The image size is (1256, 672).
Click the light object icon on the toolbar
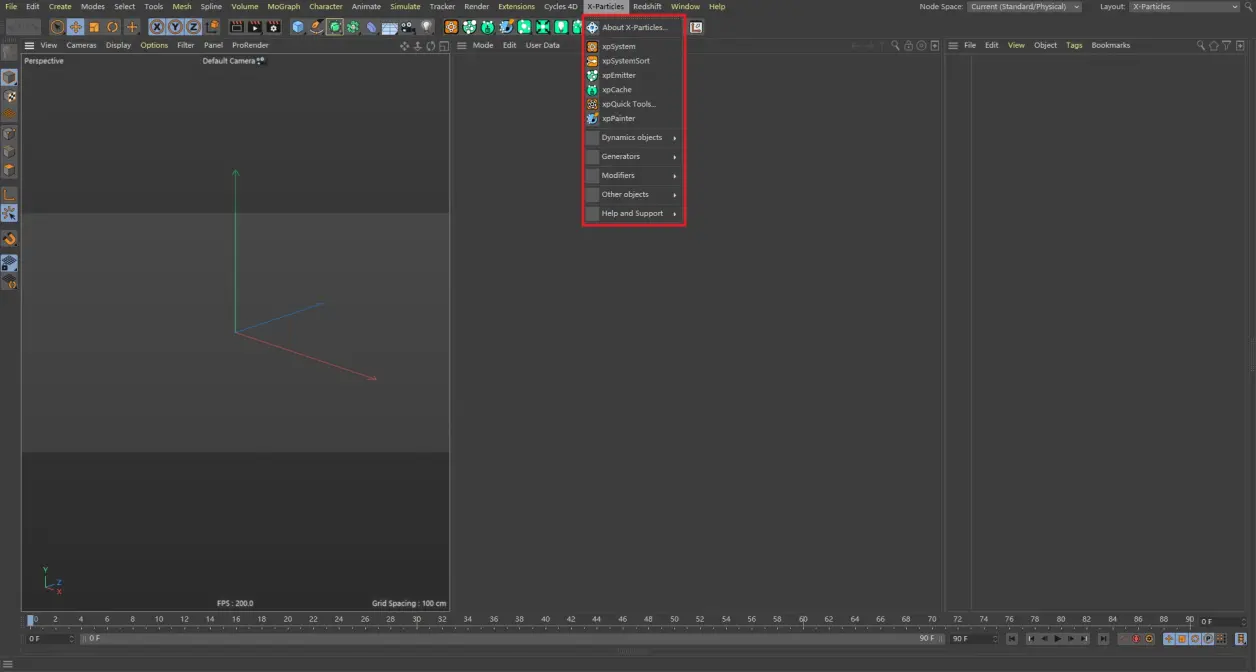point(426,27)
